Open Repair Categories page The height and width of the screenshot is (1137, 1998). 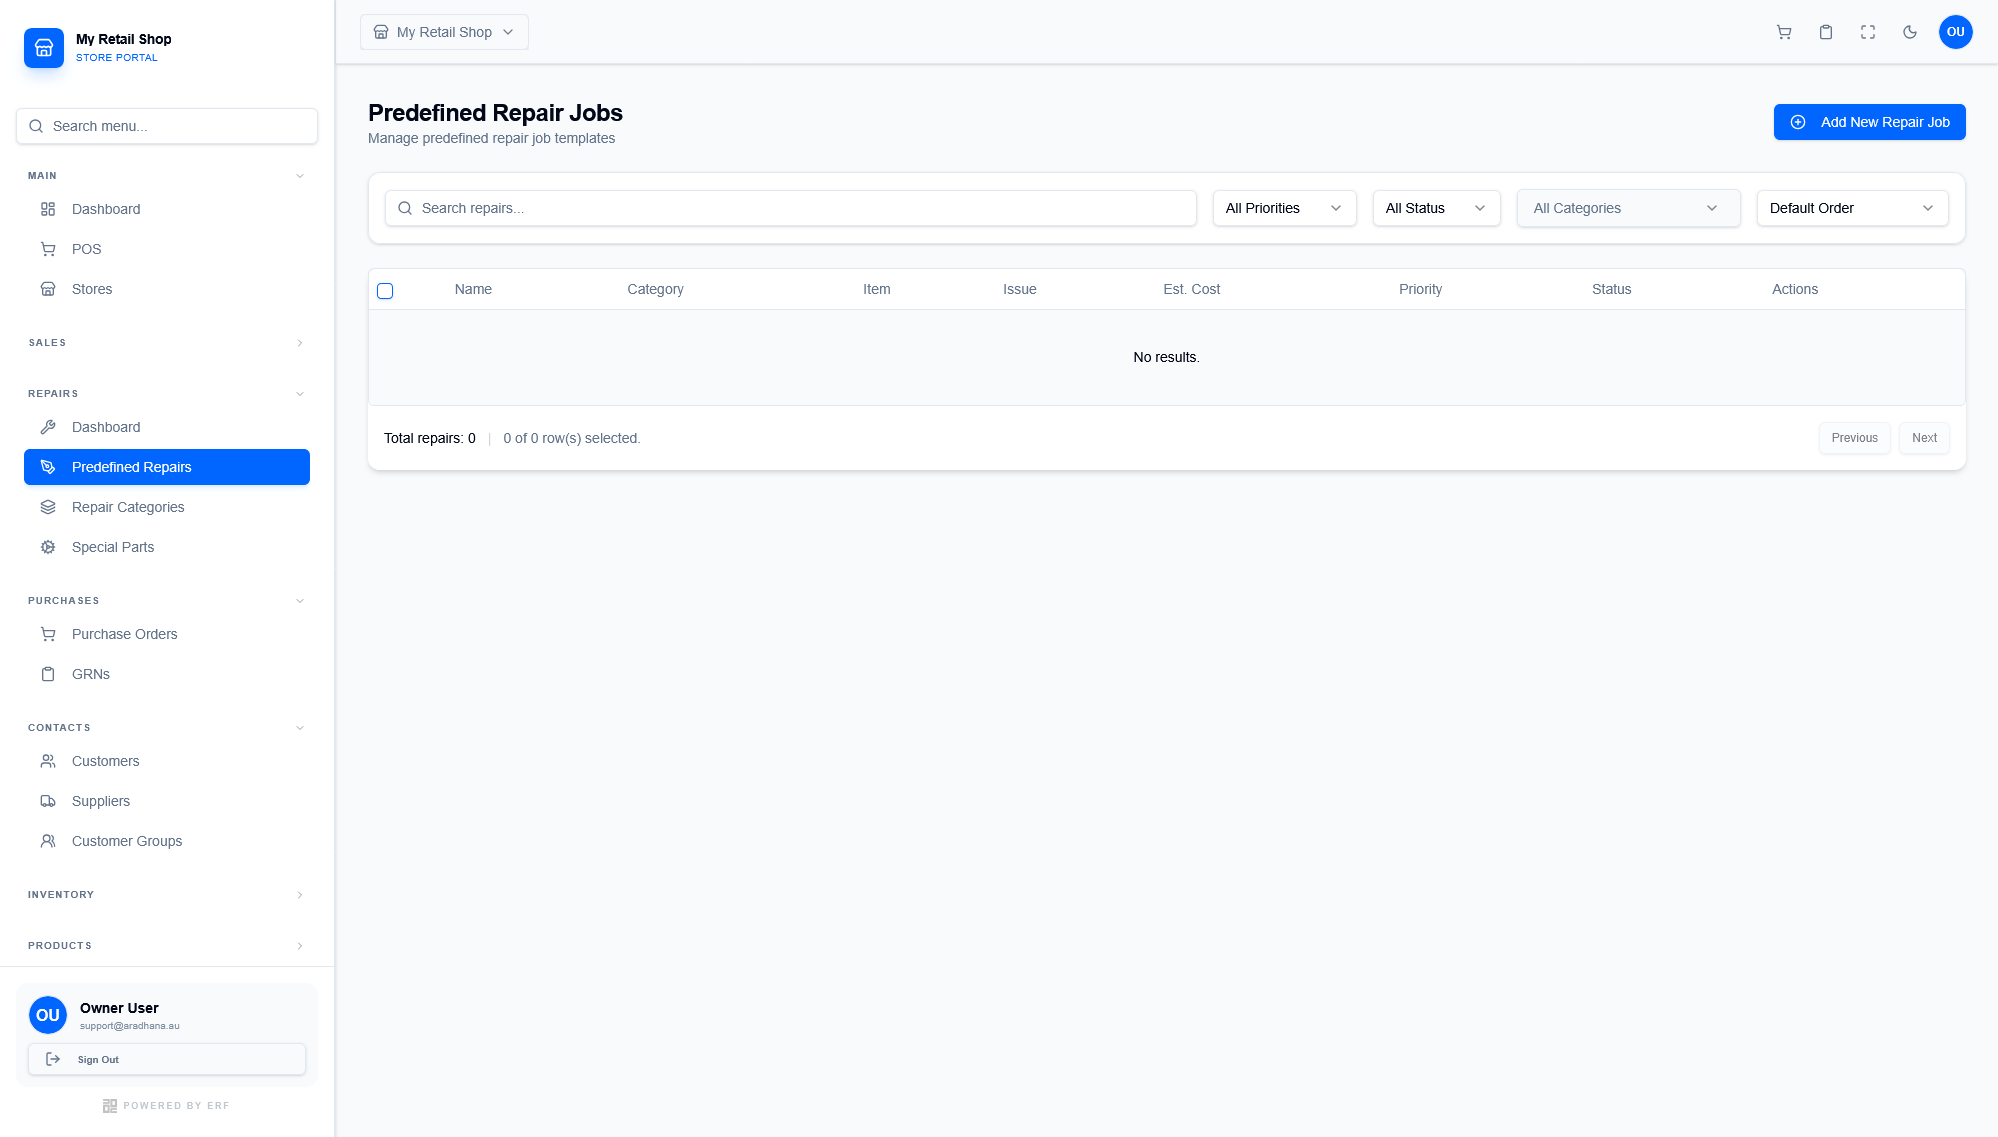pos(166,507)
